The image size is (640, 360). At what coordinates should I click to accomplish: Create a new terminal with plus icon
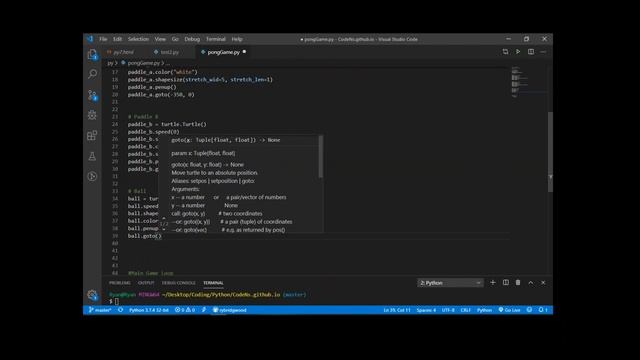493,282
